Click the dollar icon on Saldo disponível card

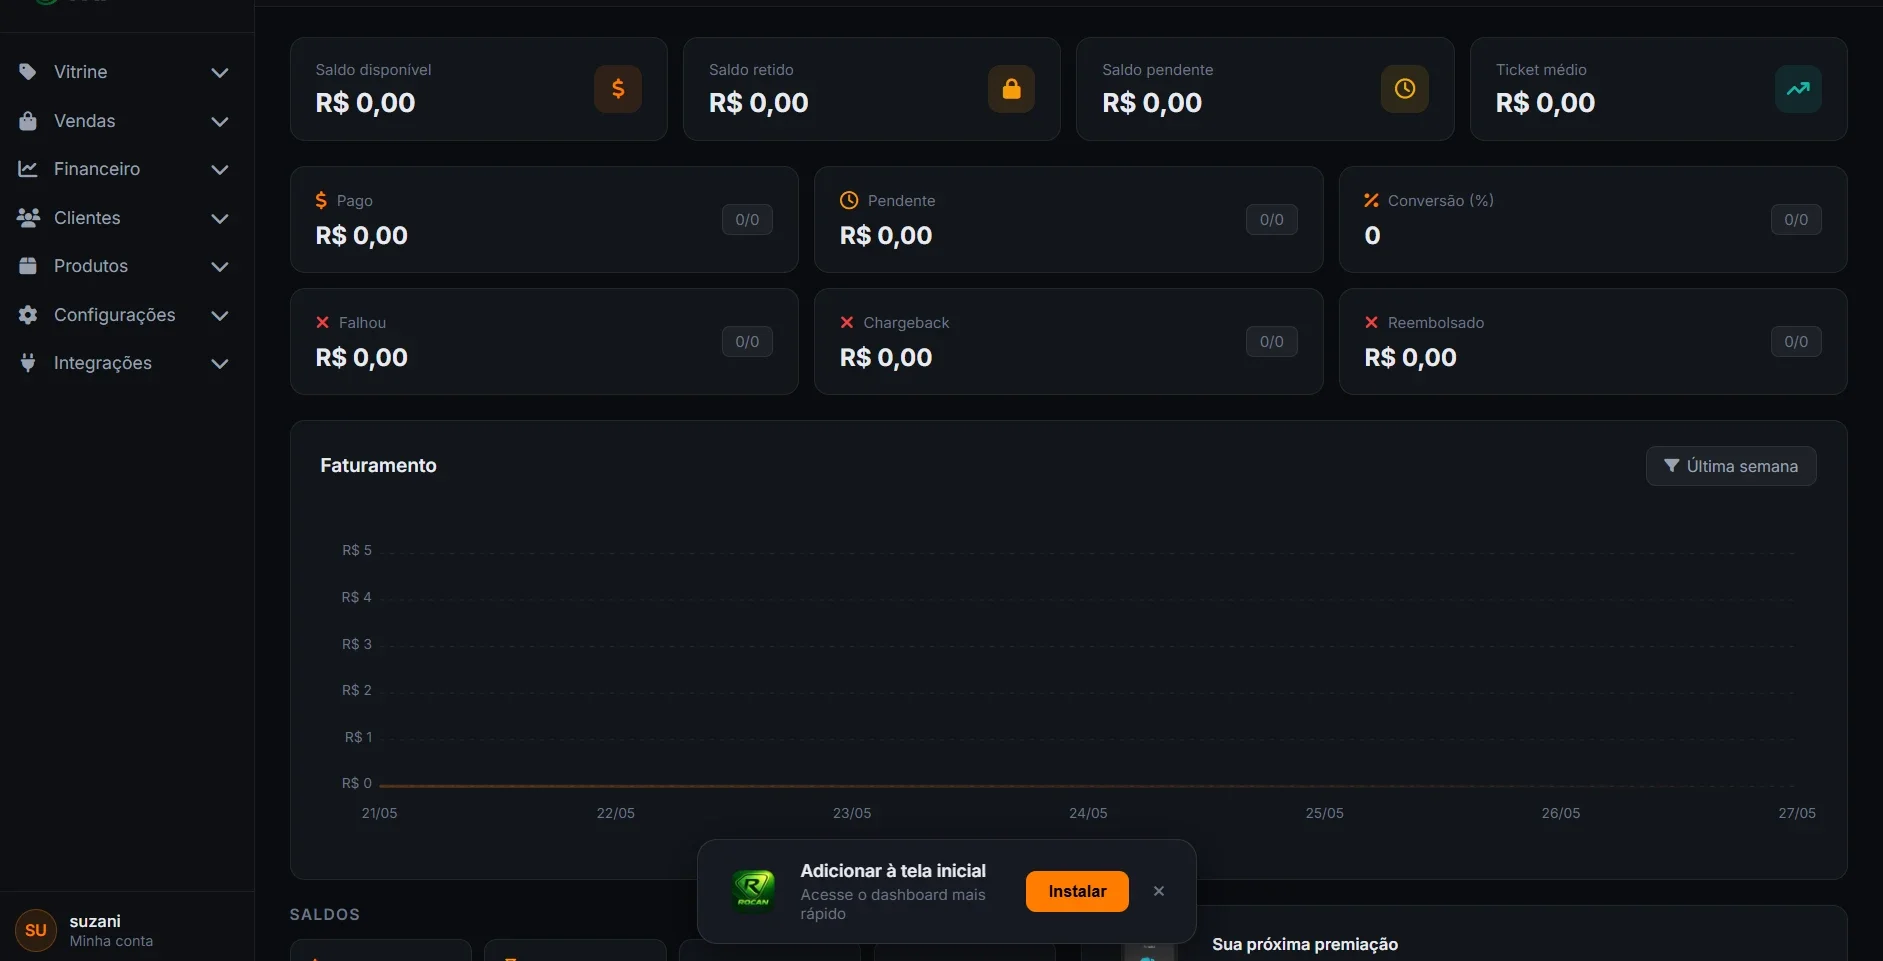click(x=618, y=89)
